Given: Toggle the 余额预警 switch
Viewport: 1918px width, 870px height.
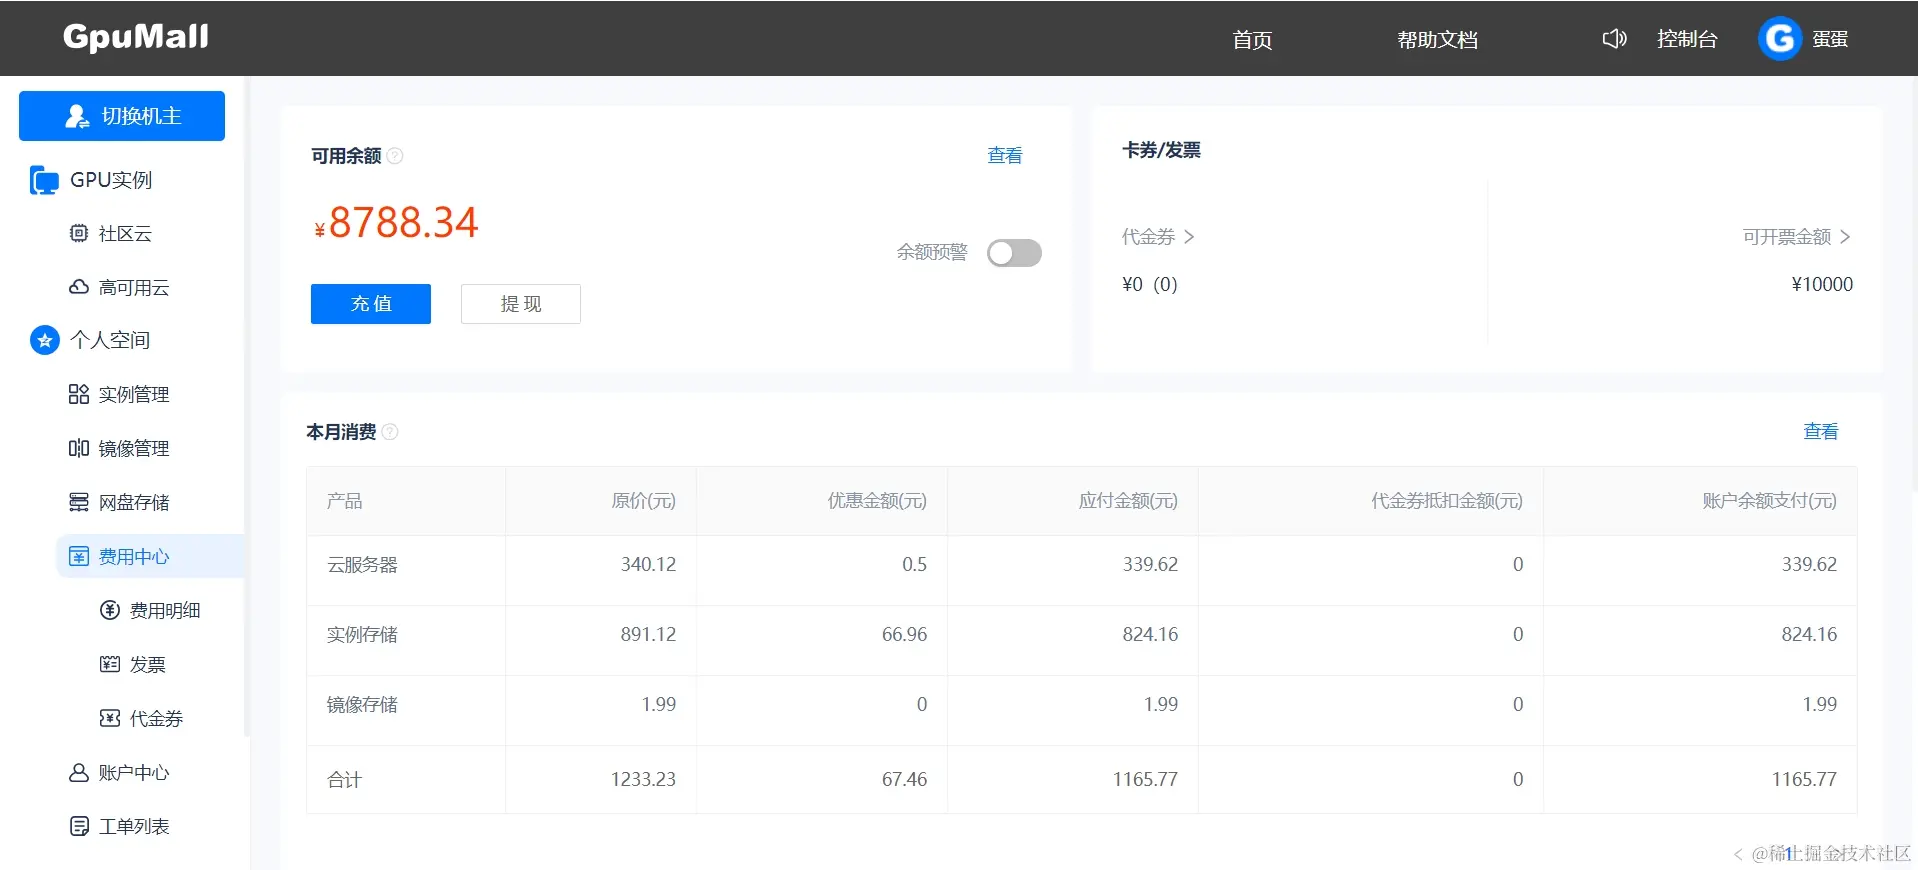Looking at the screenshot, I should pyautogui.click(x=1014, y=253).
